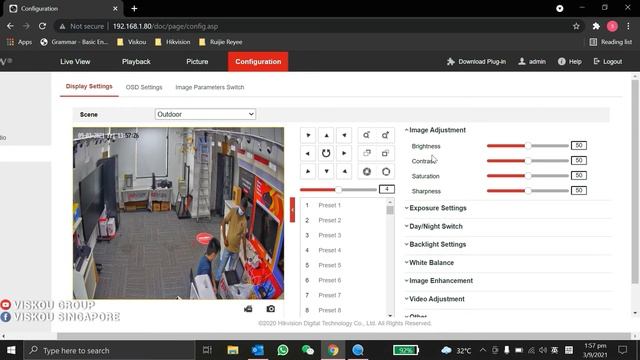Click the Brightness value field
Viewport: 640px width, 360px height.
(579, 146)
